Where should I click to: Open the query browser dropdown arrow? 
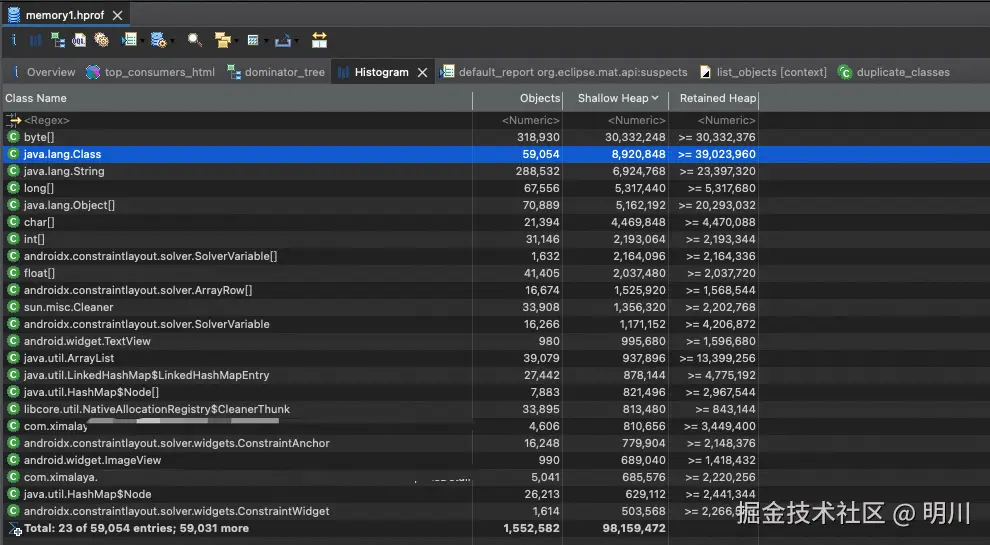(173, 42)
